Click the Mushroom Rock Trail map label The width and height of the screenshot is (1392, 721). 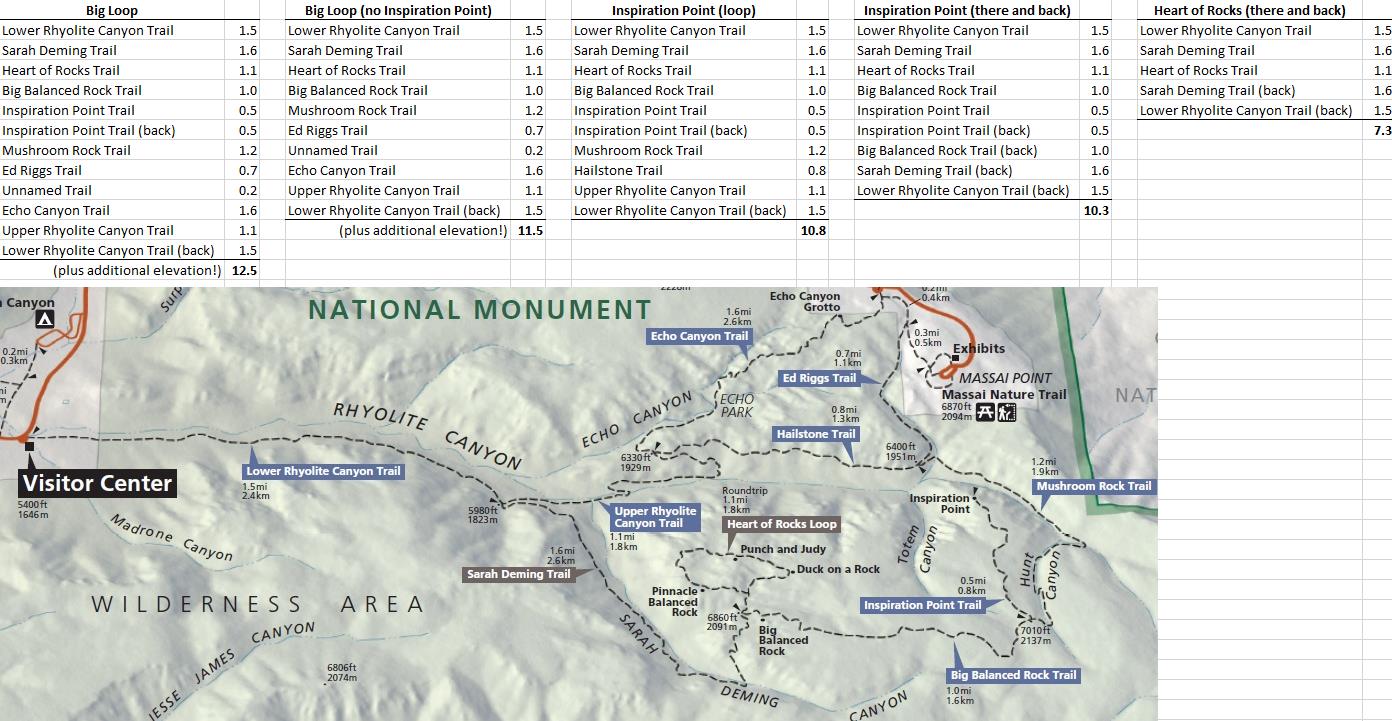(x=1093, y=486)
